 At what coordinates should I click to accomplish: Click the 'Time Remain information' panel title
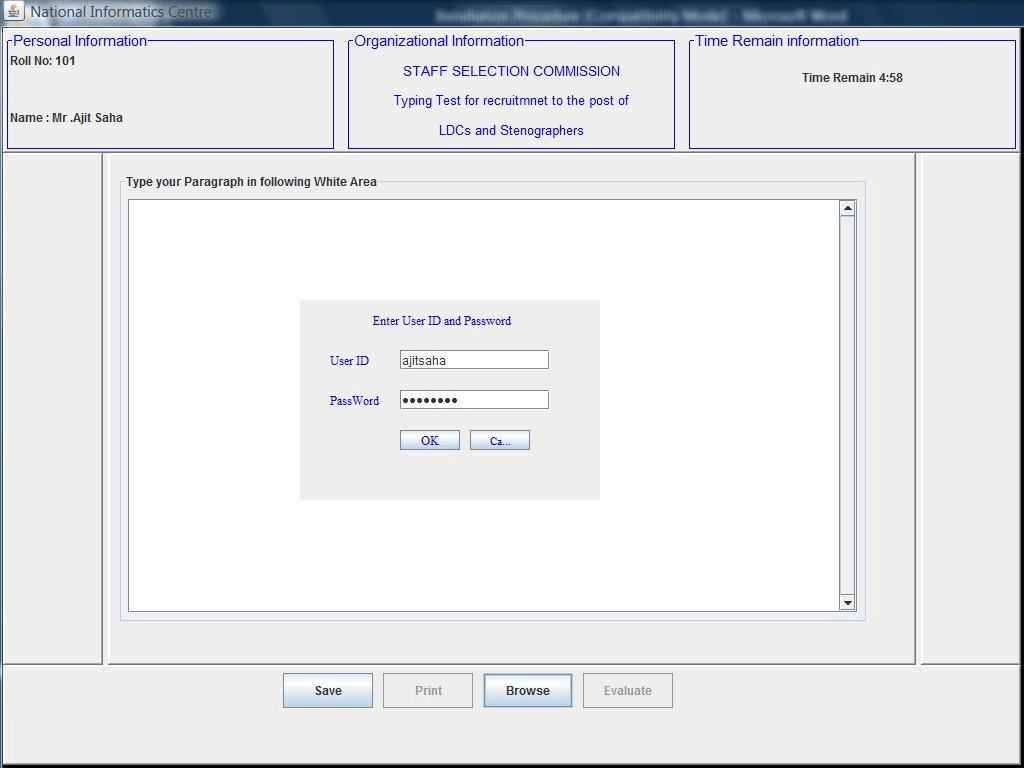[777, 41]
